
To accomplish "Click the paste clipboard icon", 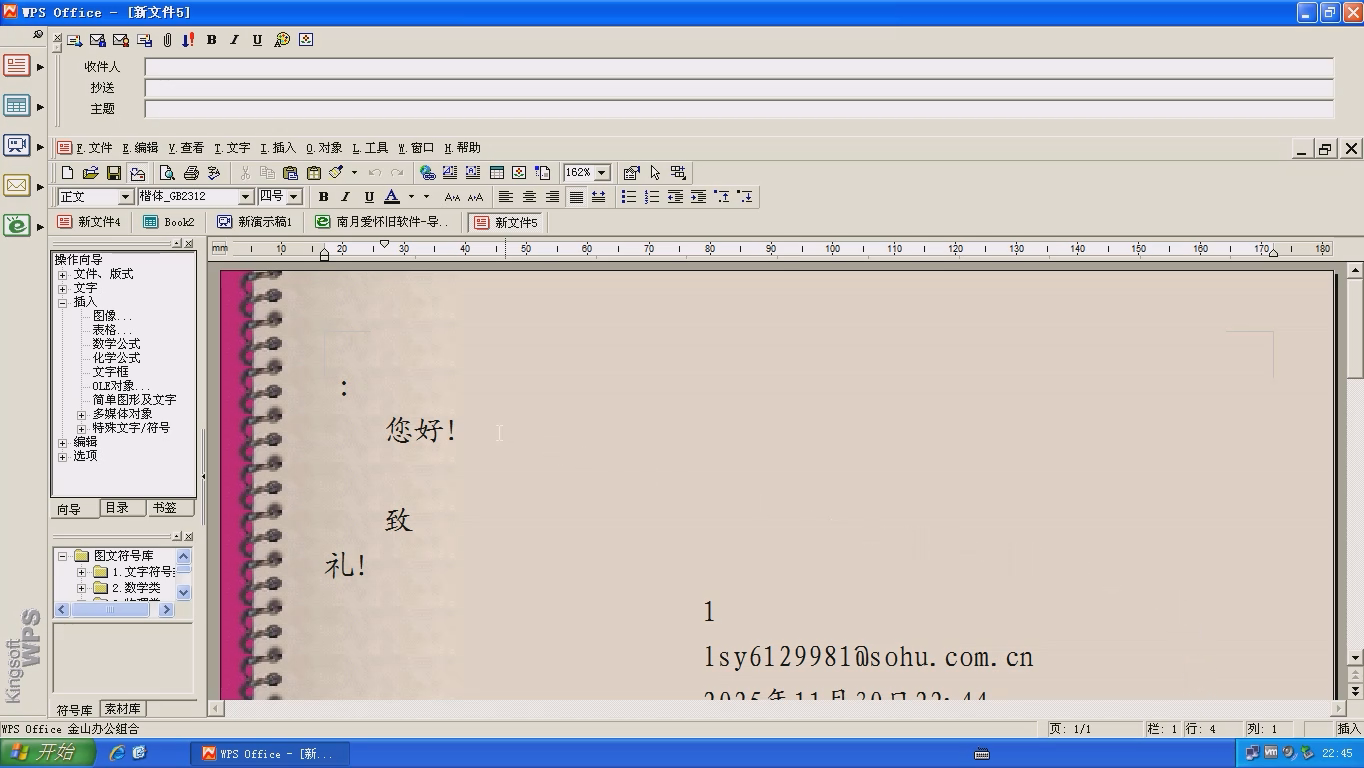I will tap(290, 173).
